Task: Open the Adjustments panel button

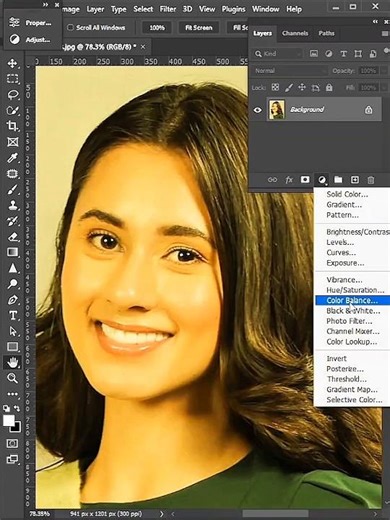Action: click(31, 40)
